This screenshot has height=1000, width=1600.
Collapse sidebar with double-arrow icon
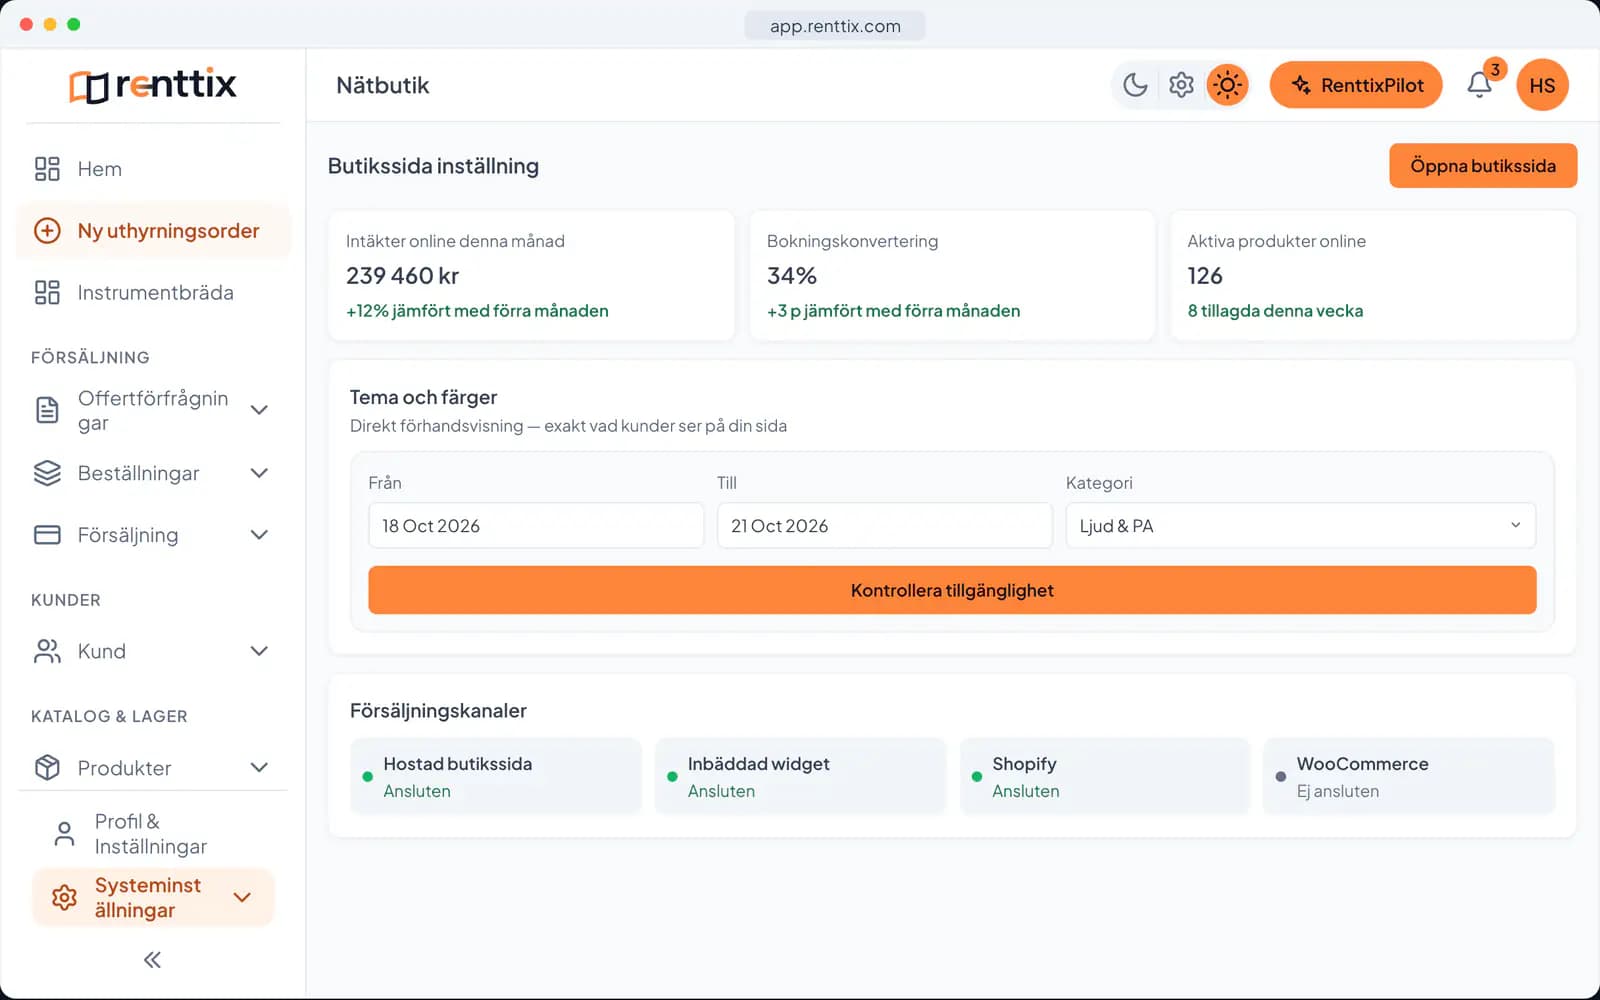pos(152,960)
